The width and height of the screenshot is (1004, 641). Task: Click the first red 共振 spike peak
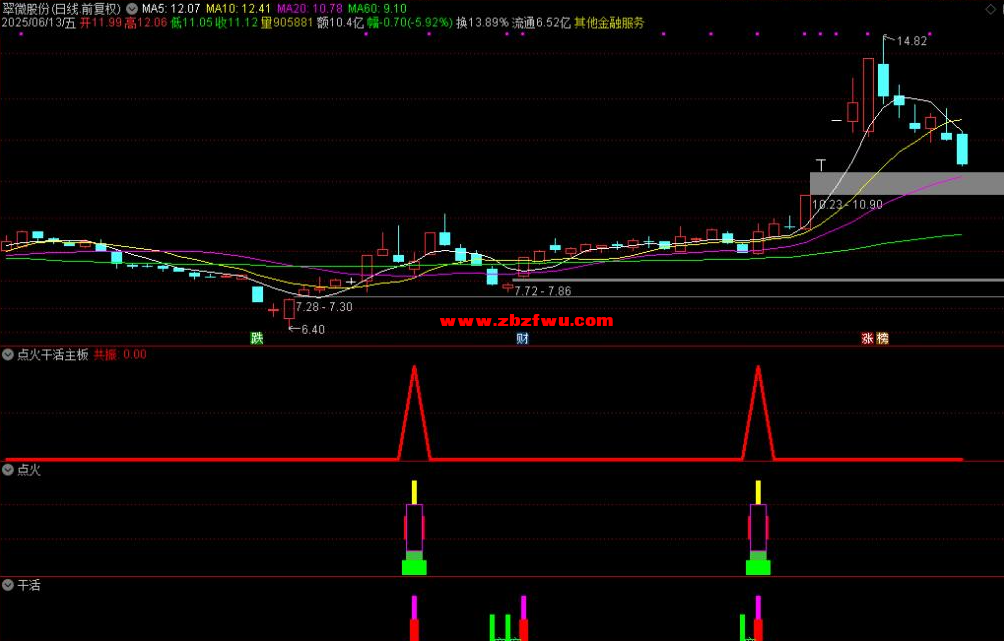coord(415,368)
